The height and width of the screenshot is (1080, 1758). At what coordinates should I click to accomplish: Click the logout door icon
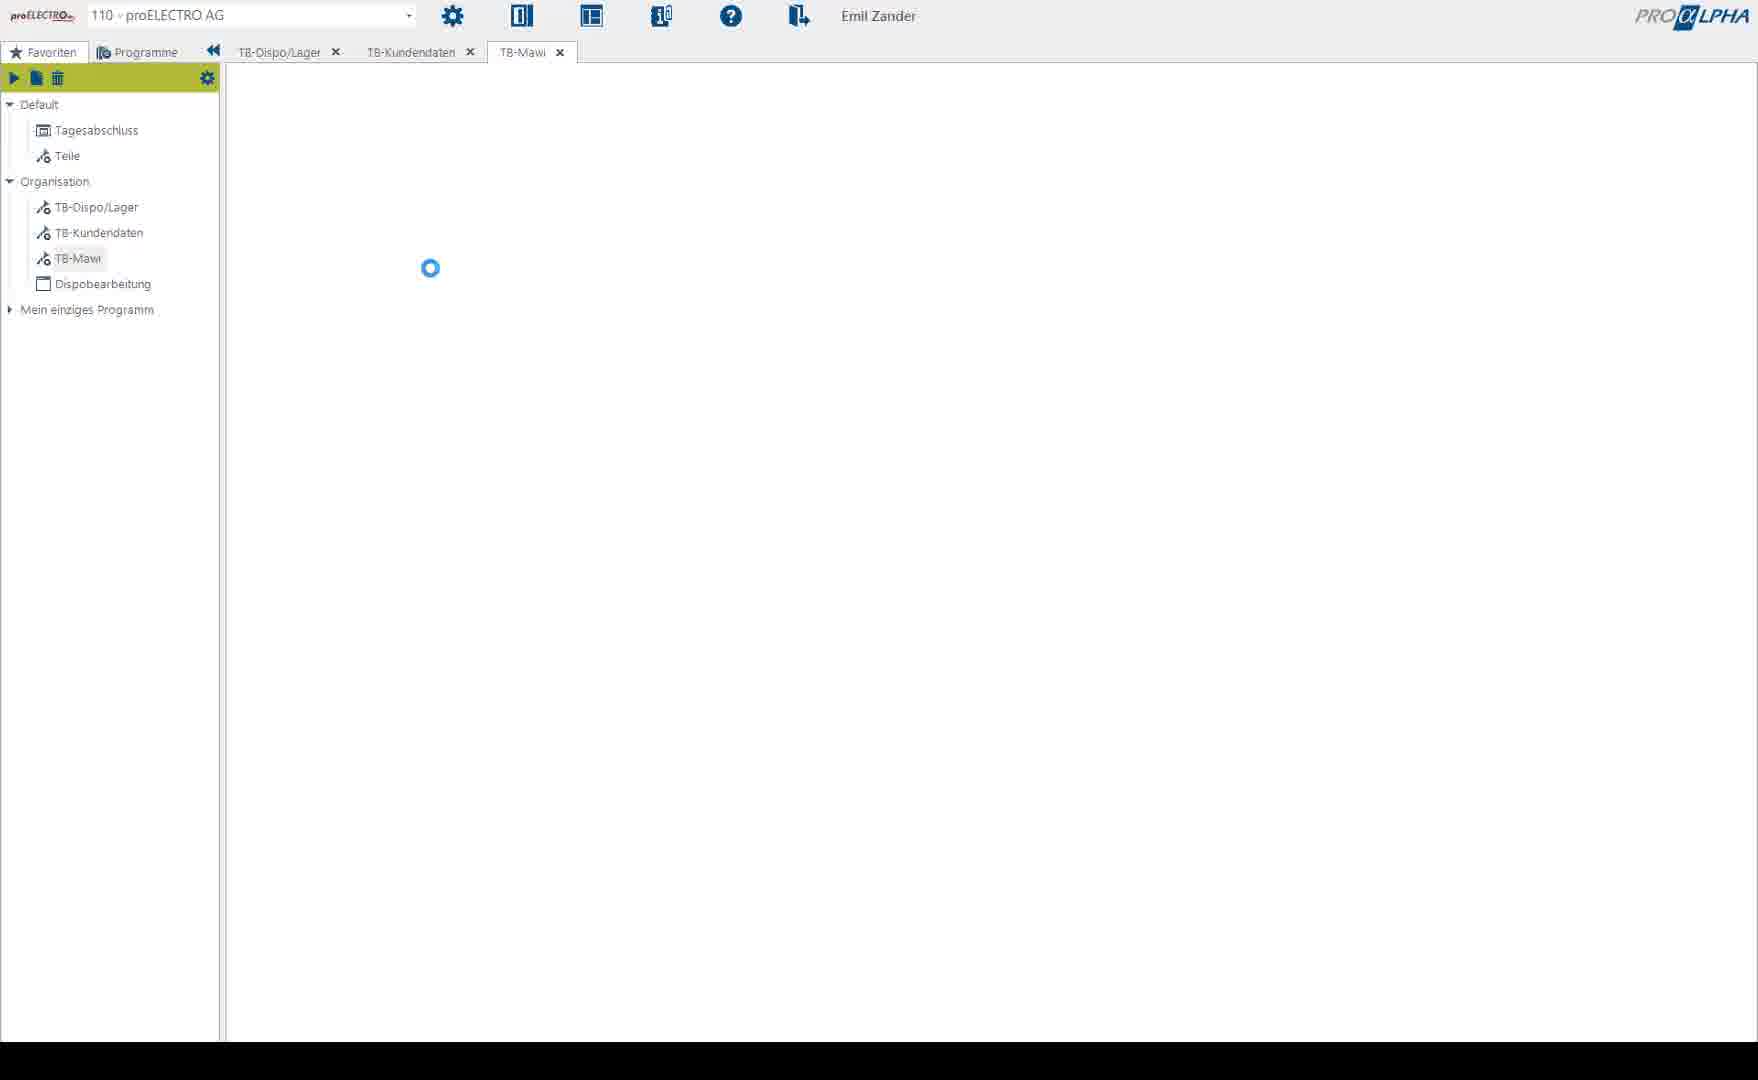[x=799, y=16]
